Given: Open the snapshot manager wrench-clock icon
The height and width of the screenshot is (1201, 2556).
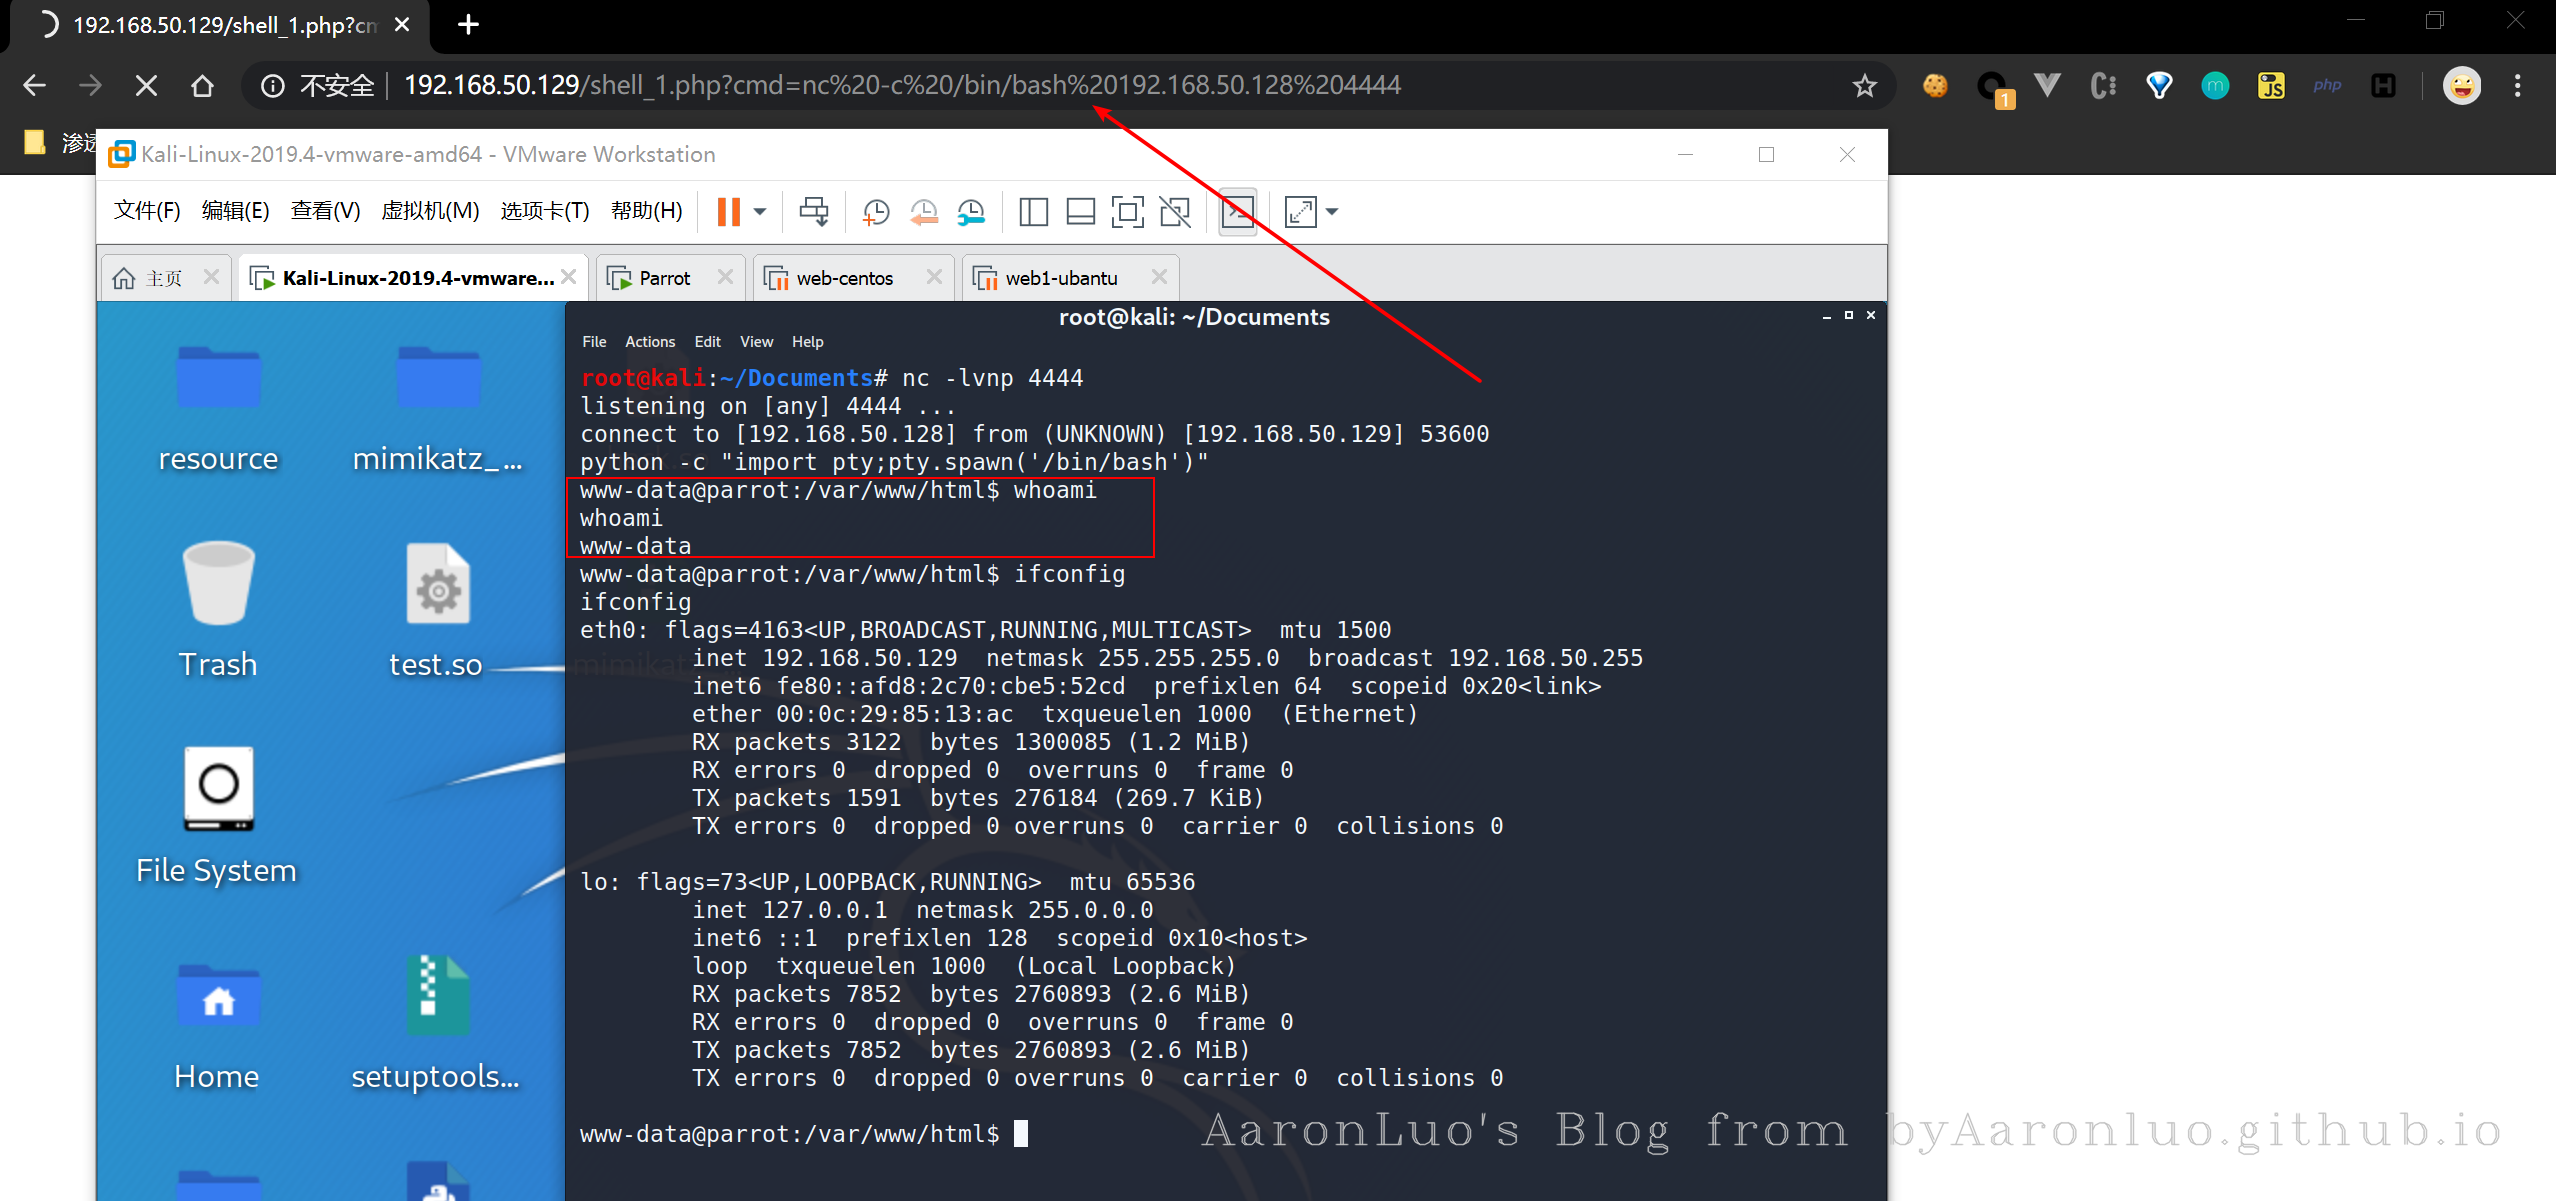Looking at the screenshot, I should (971, 212).
